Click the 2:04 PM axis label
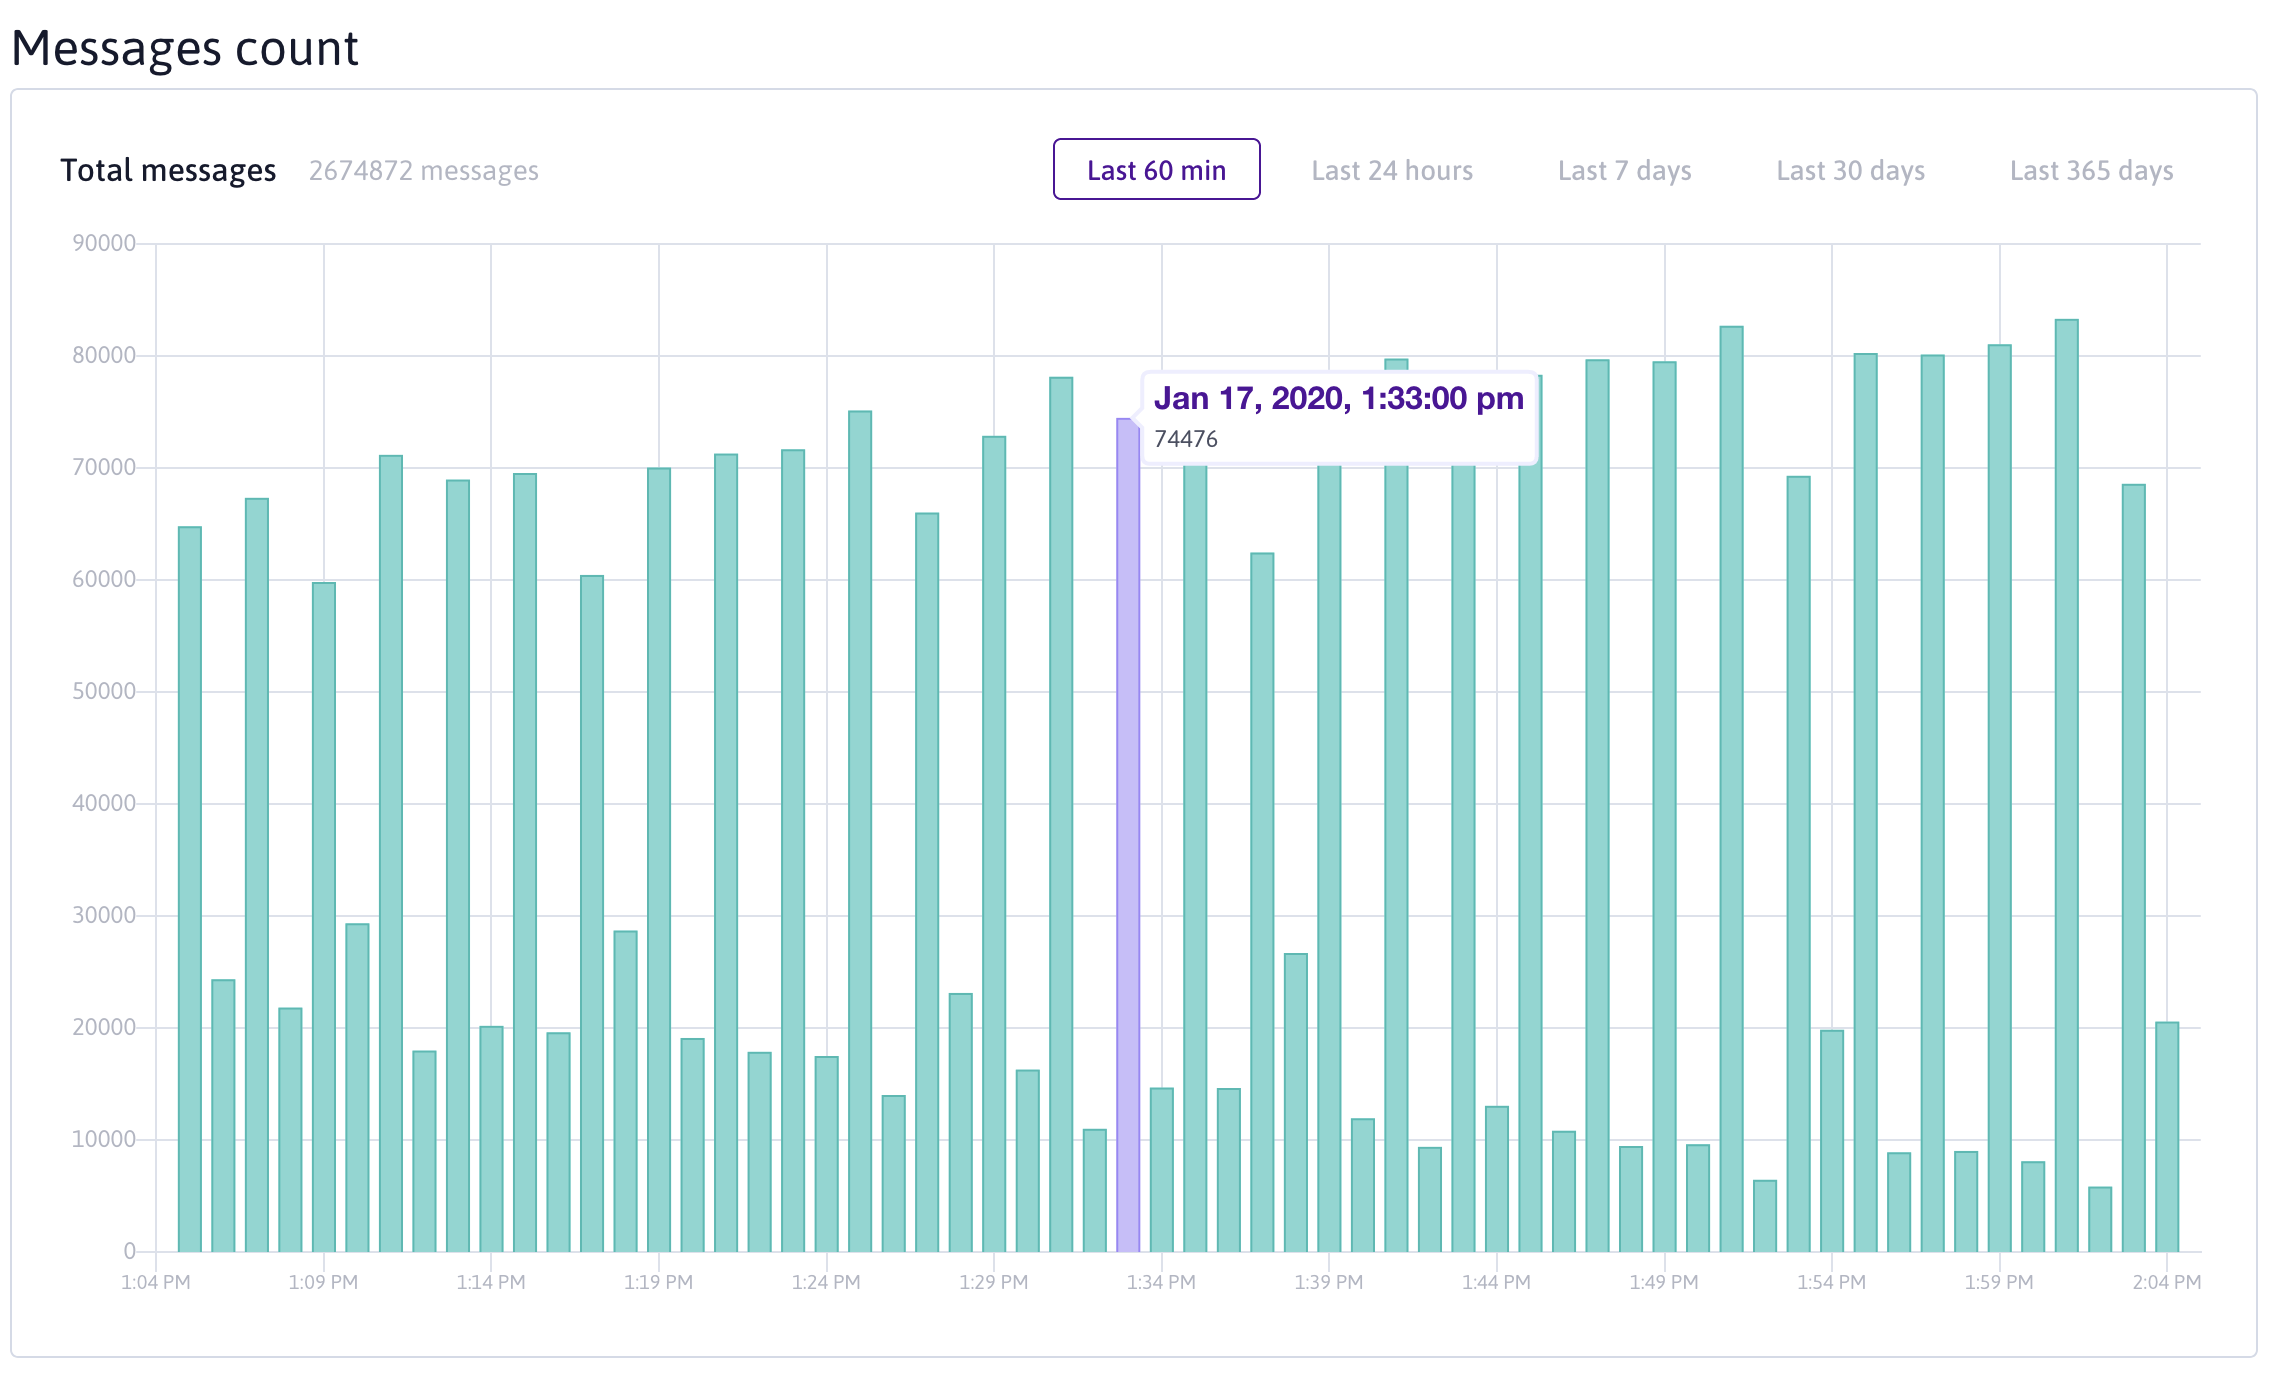The image size is (2274, 1374). pos(2166,1282)
